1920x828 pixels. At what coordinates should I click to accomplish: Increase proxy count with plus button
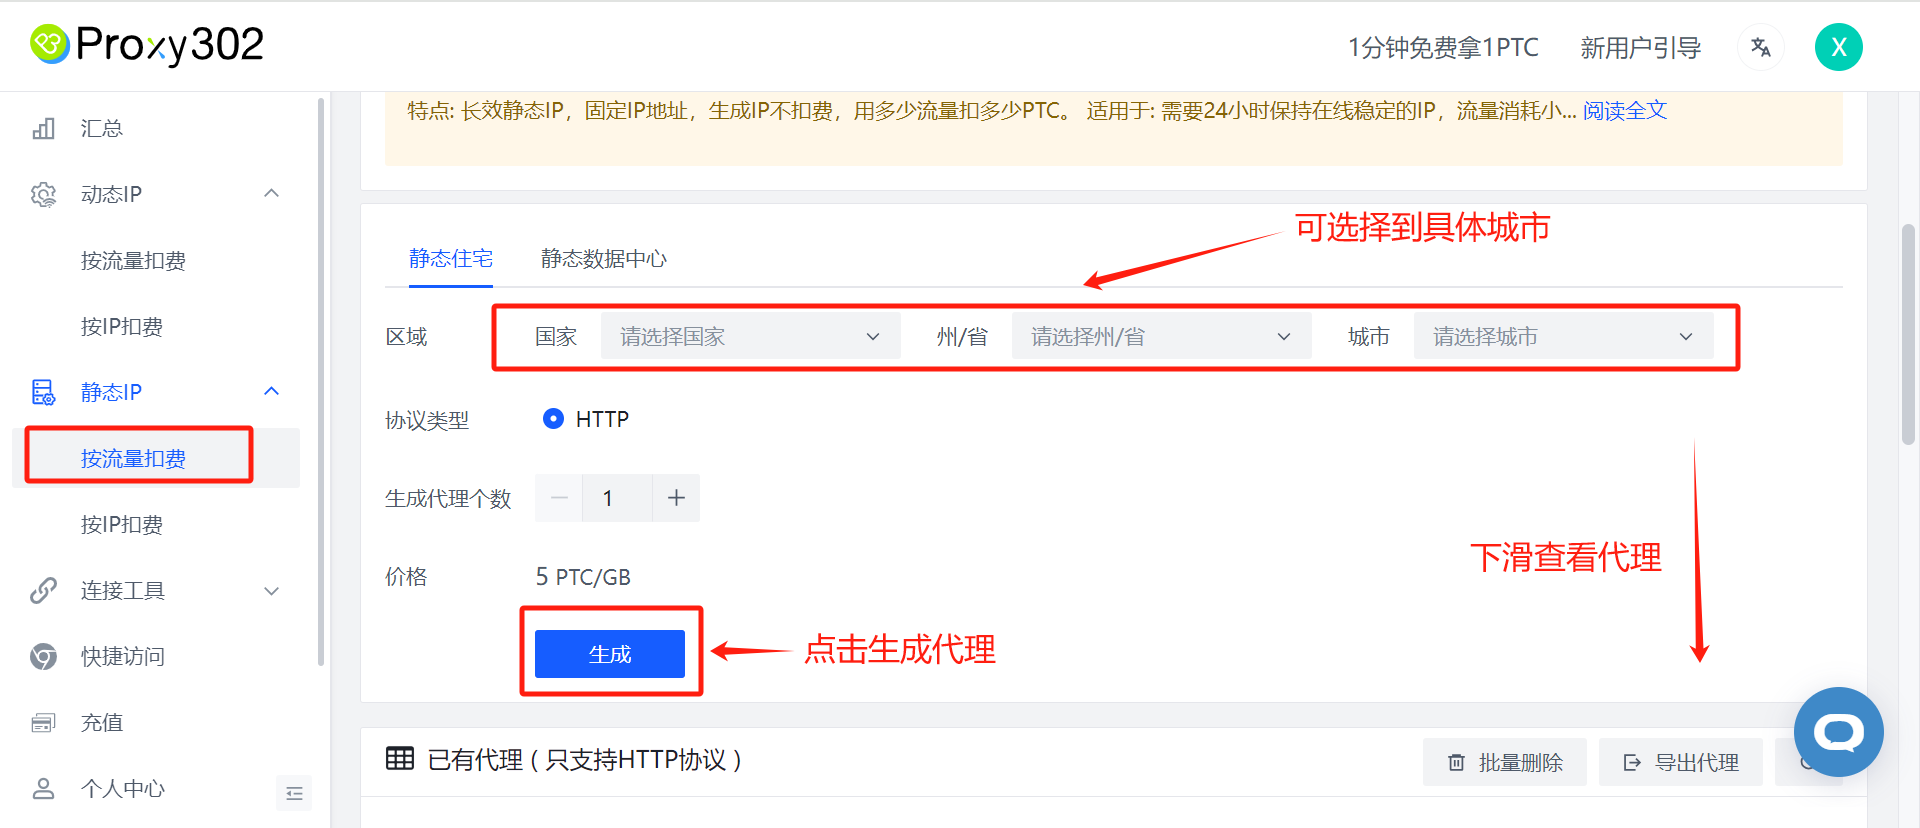(676, 498)
